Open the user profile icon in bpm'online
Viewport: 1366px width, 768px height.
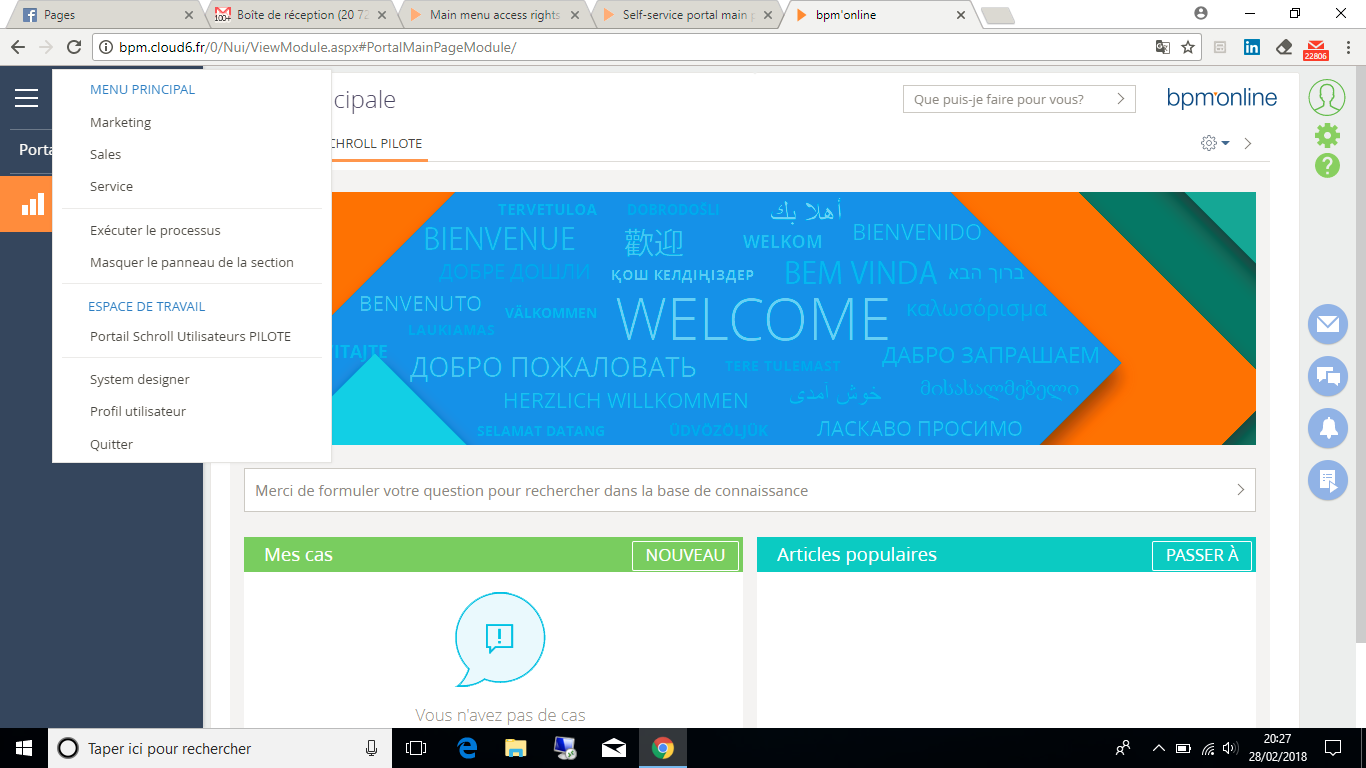point(1327,97)
